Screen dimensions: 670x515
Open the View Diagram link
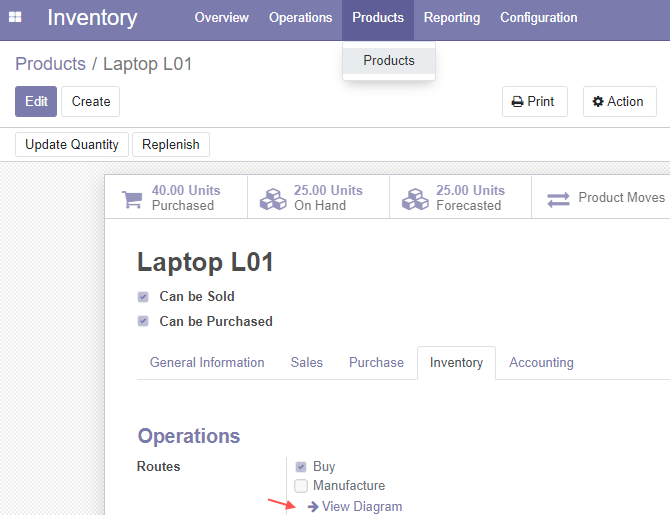[x=362, y=506]
